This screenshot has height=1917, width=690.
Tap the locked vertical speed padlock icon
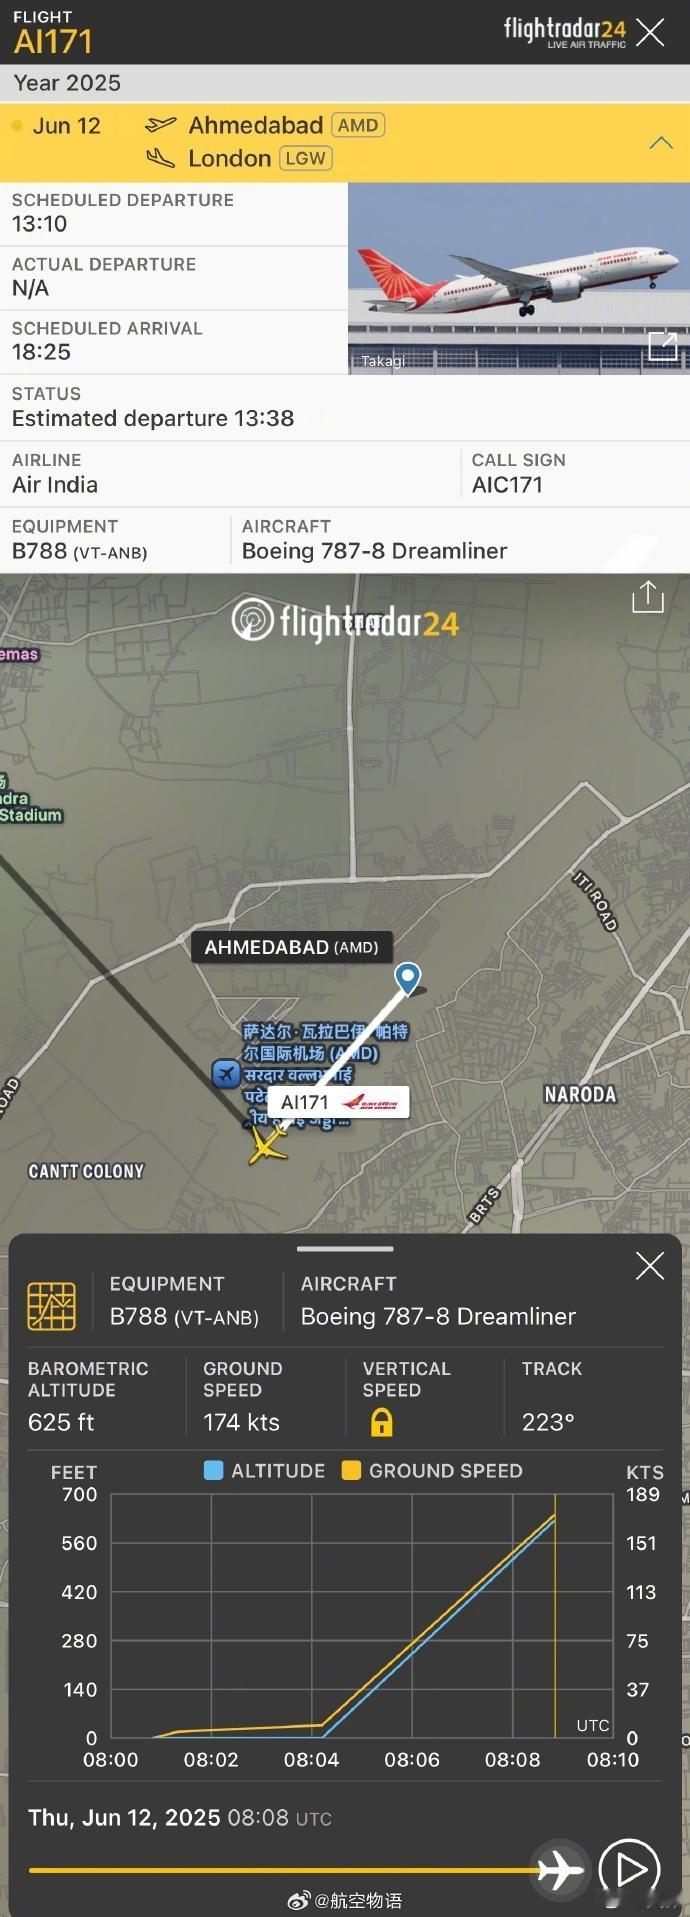point(381,1422)
